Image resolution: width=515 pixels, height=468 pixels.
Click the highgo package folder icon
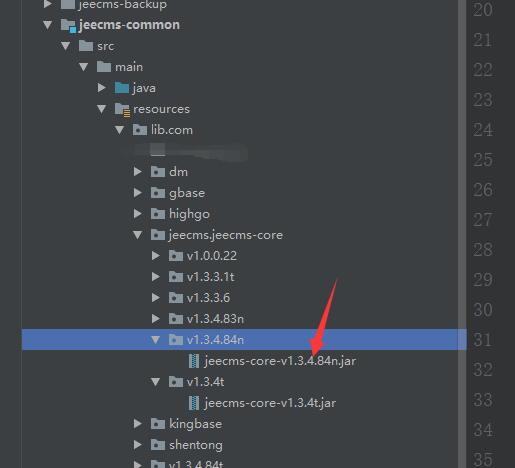pos(158,214)
